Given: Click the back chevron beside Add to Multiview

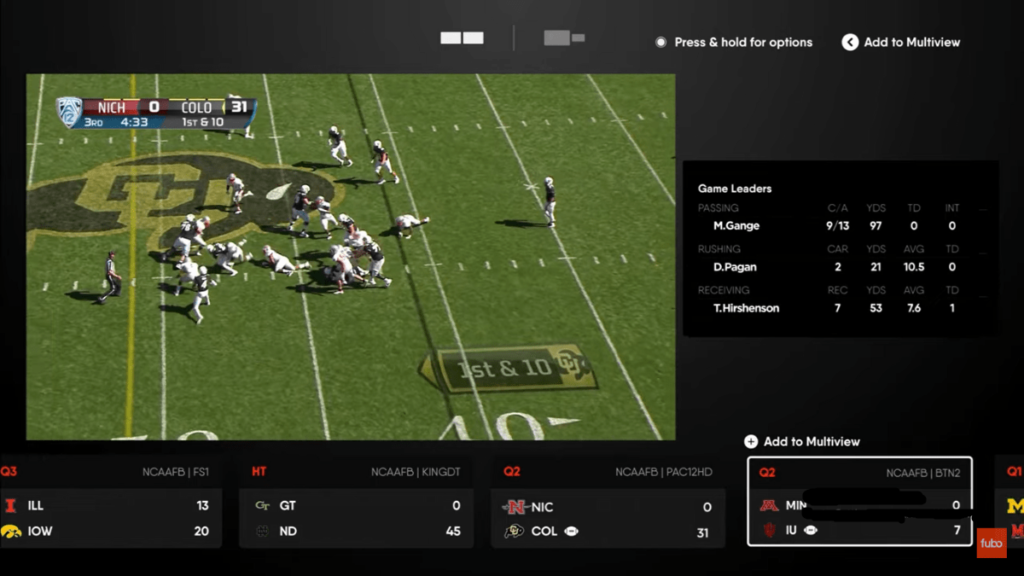Looking at the screenshot, I should tap(849, 42).
